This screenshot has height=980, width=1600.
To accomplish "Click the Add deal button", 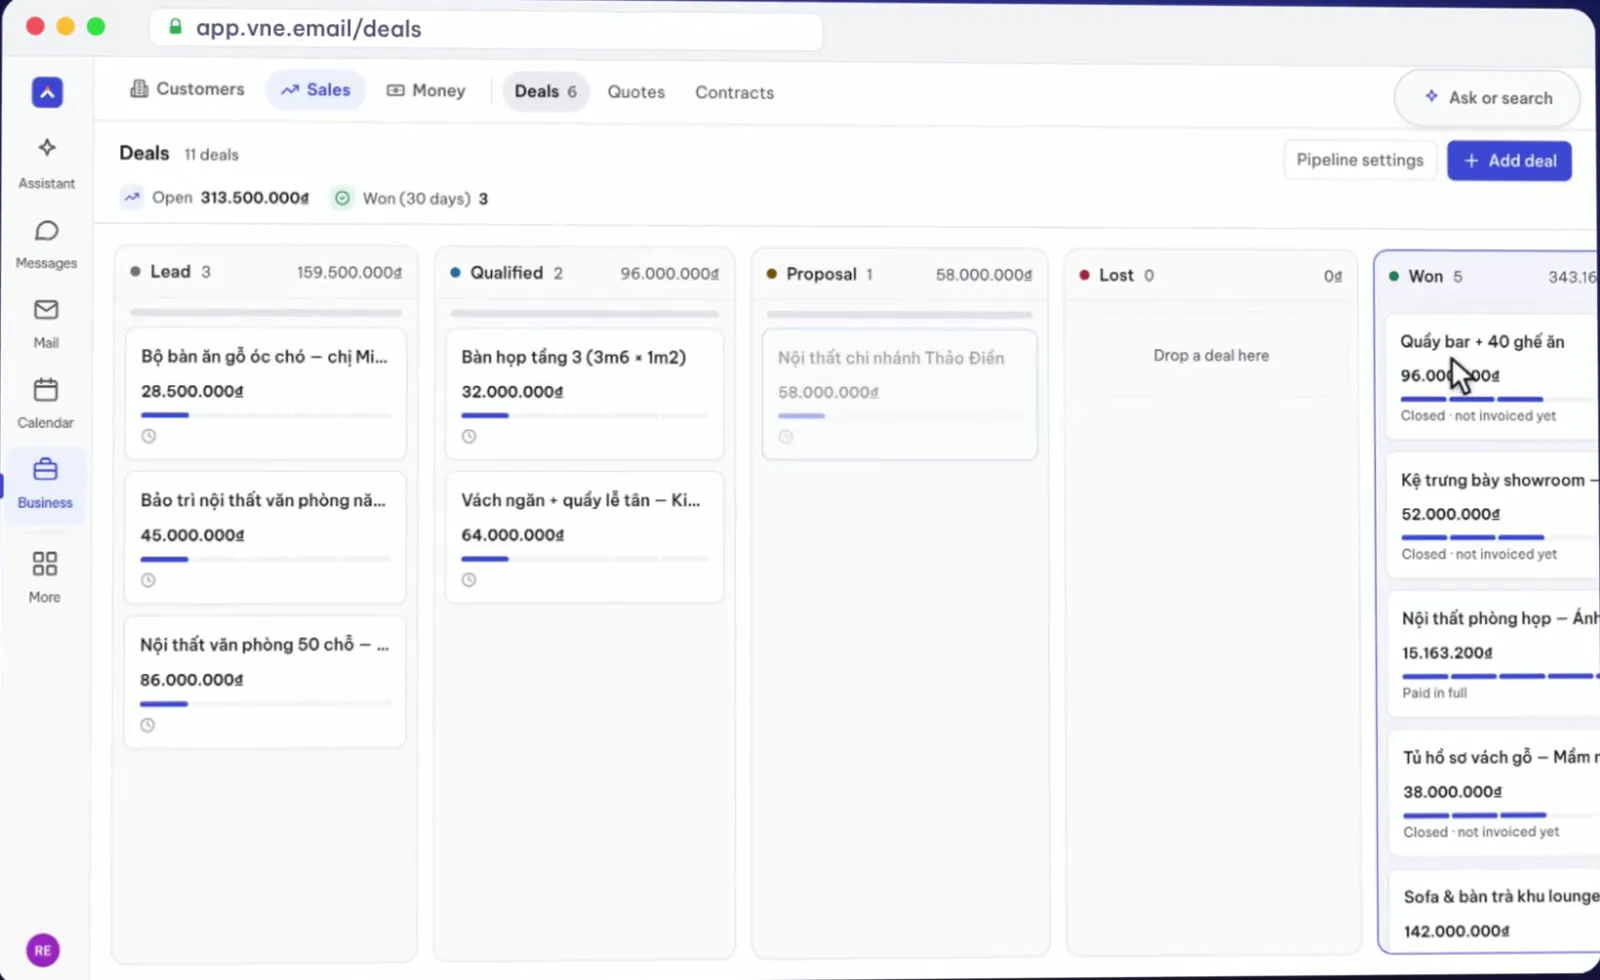I will pos(1510,161).
